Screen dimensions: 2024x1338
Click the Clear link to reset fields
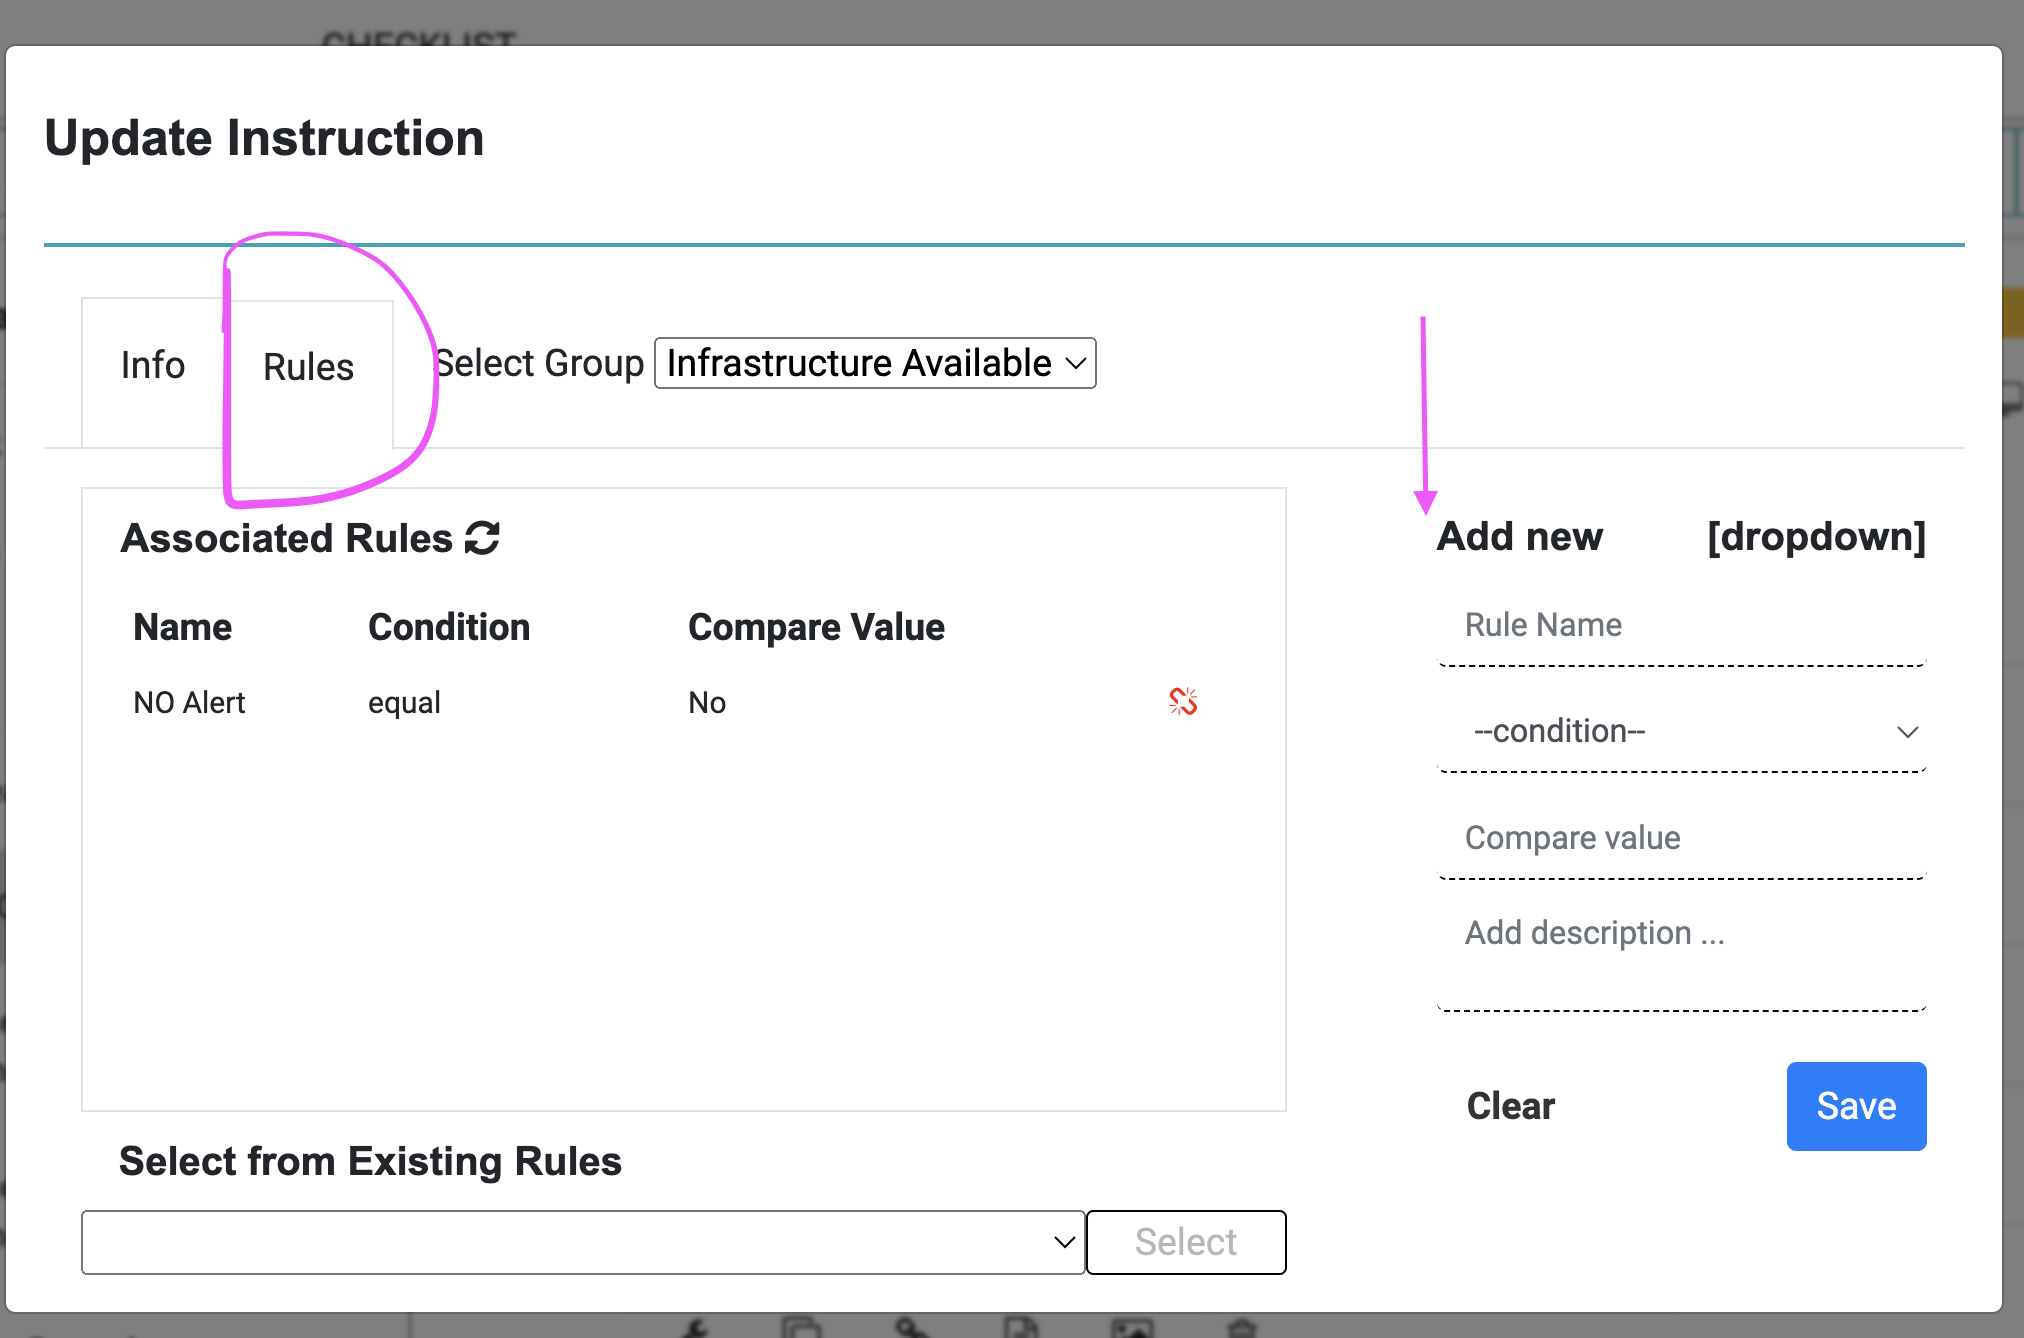1509,1106
